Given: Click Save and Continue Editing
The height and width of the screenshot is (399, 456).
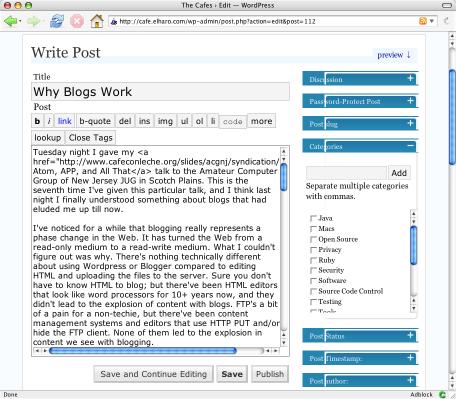Looking at the screenshot, I should pyautogui.click(x=154, y=374).
